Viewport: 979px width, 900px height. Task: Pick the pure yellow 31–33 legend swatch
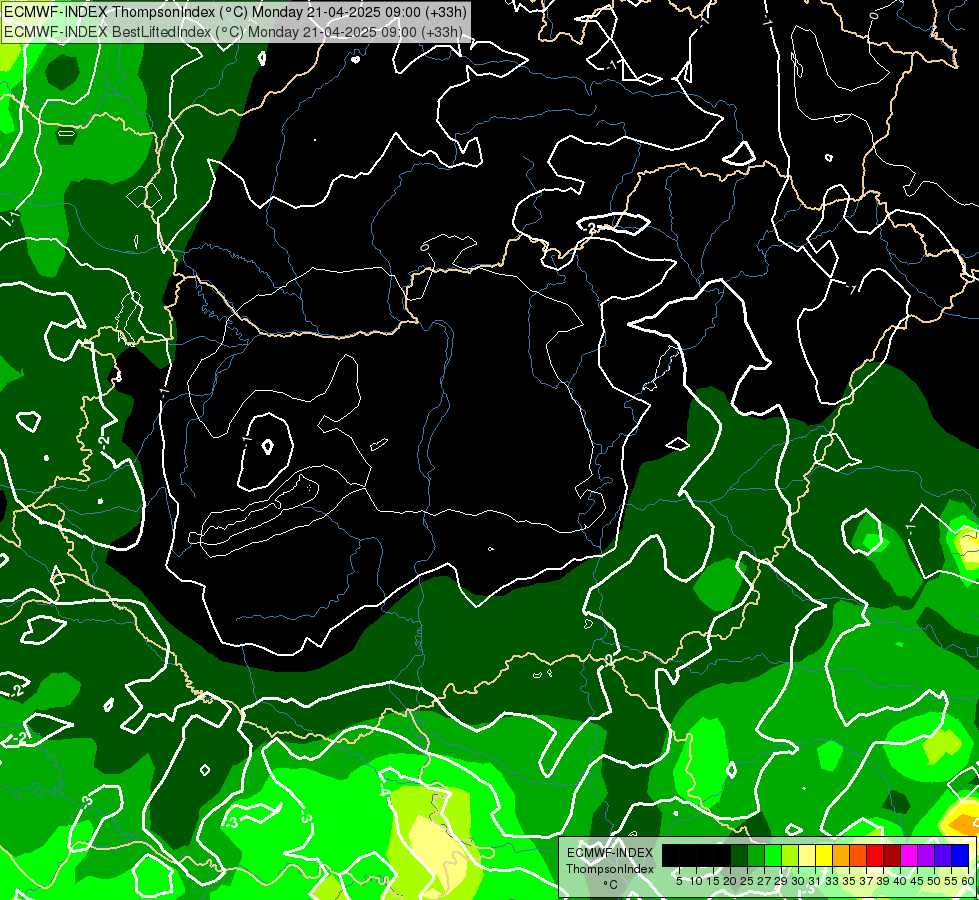[824, 856]
